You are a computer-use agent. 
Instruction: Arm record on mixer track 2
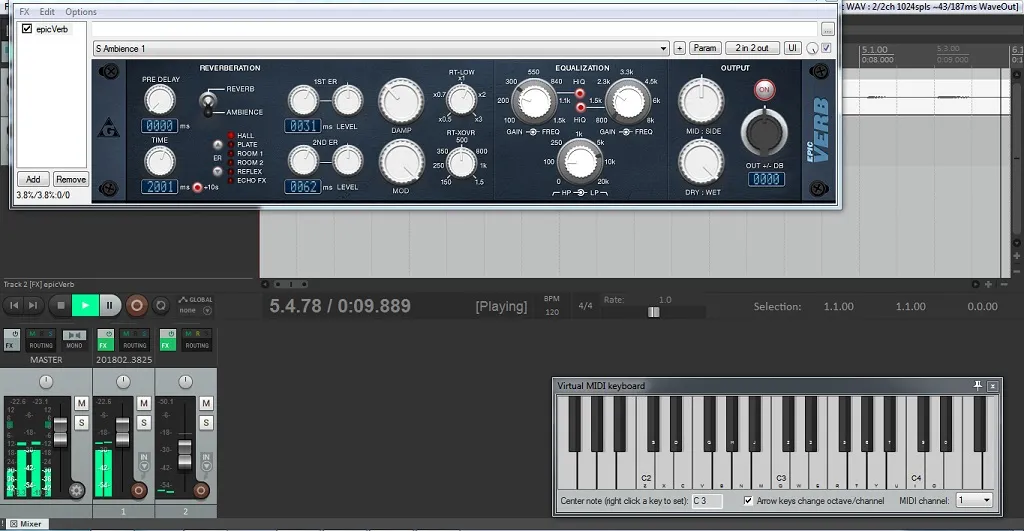point(200,490)
